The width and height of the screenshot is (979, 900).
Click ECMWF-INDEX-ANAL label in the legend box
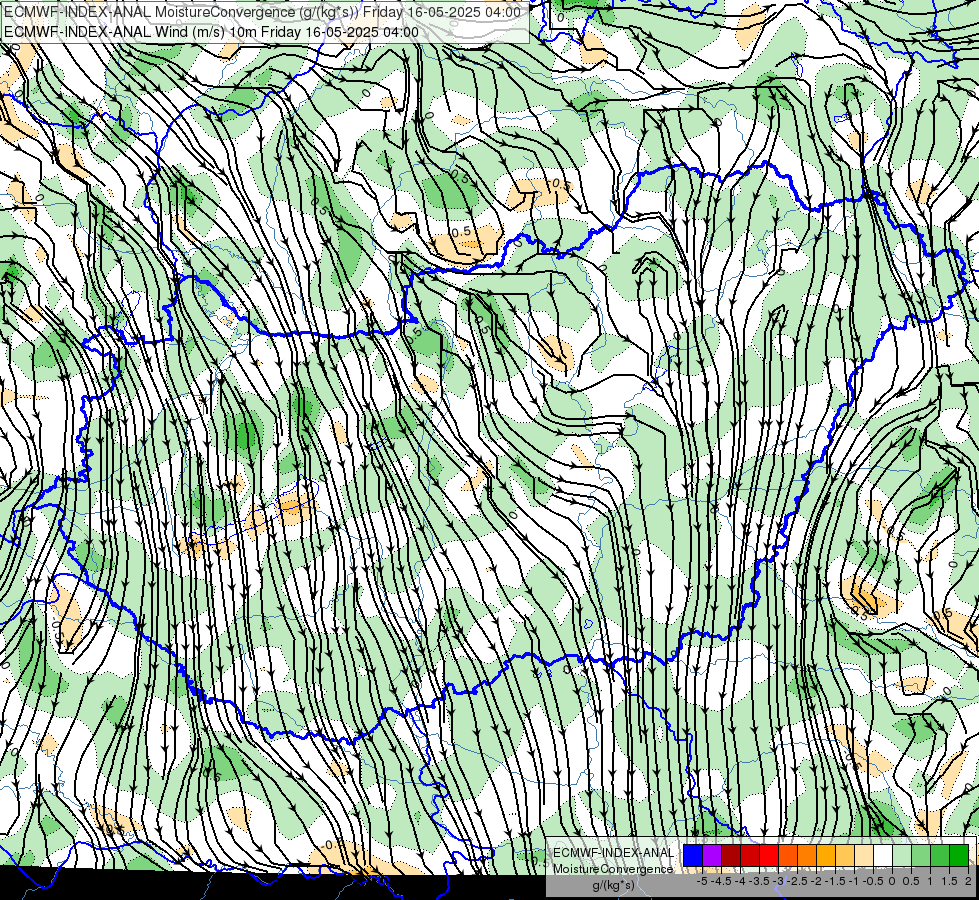tap(613, 853)
